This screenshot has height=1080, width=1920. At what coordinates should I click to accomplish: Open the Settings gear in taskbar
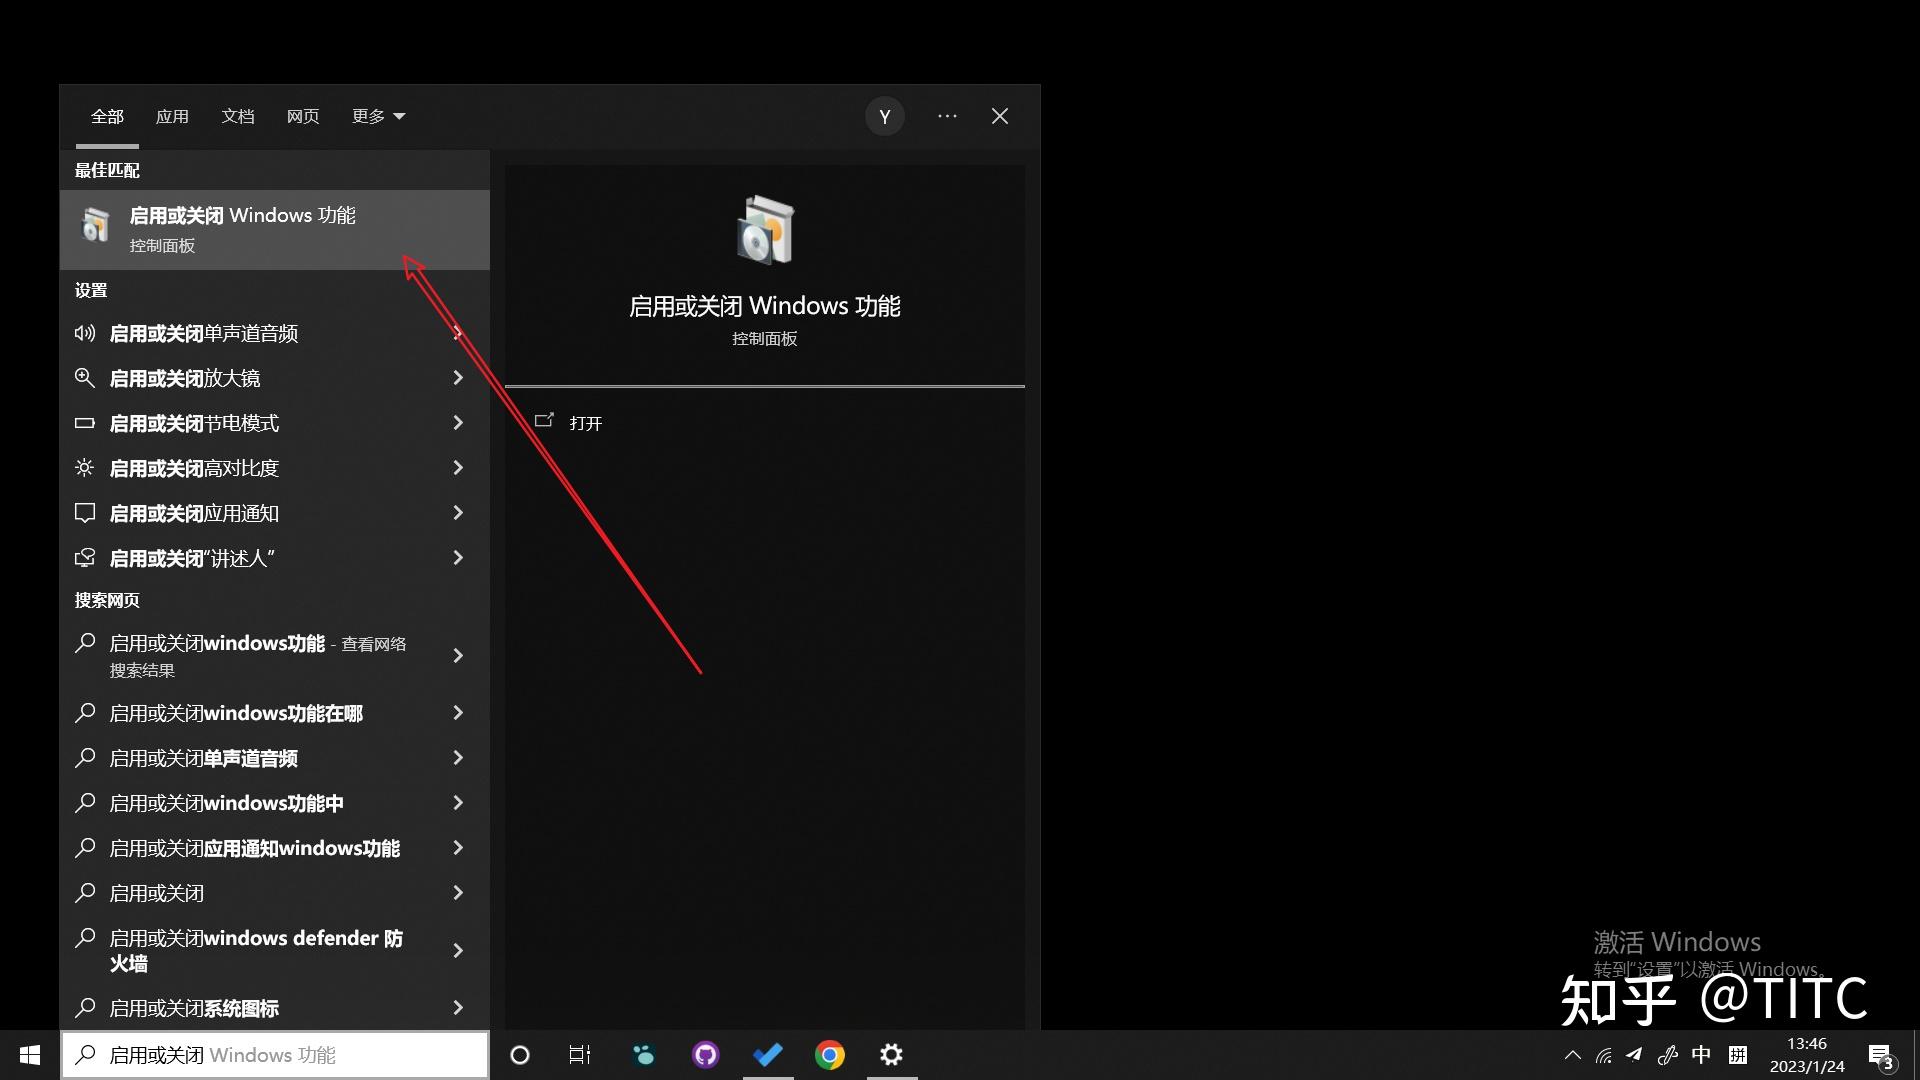point(892,1055)
